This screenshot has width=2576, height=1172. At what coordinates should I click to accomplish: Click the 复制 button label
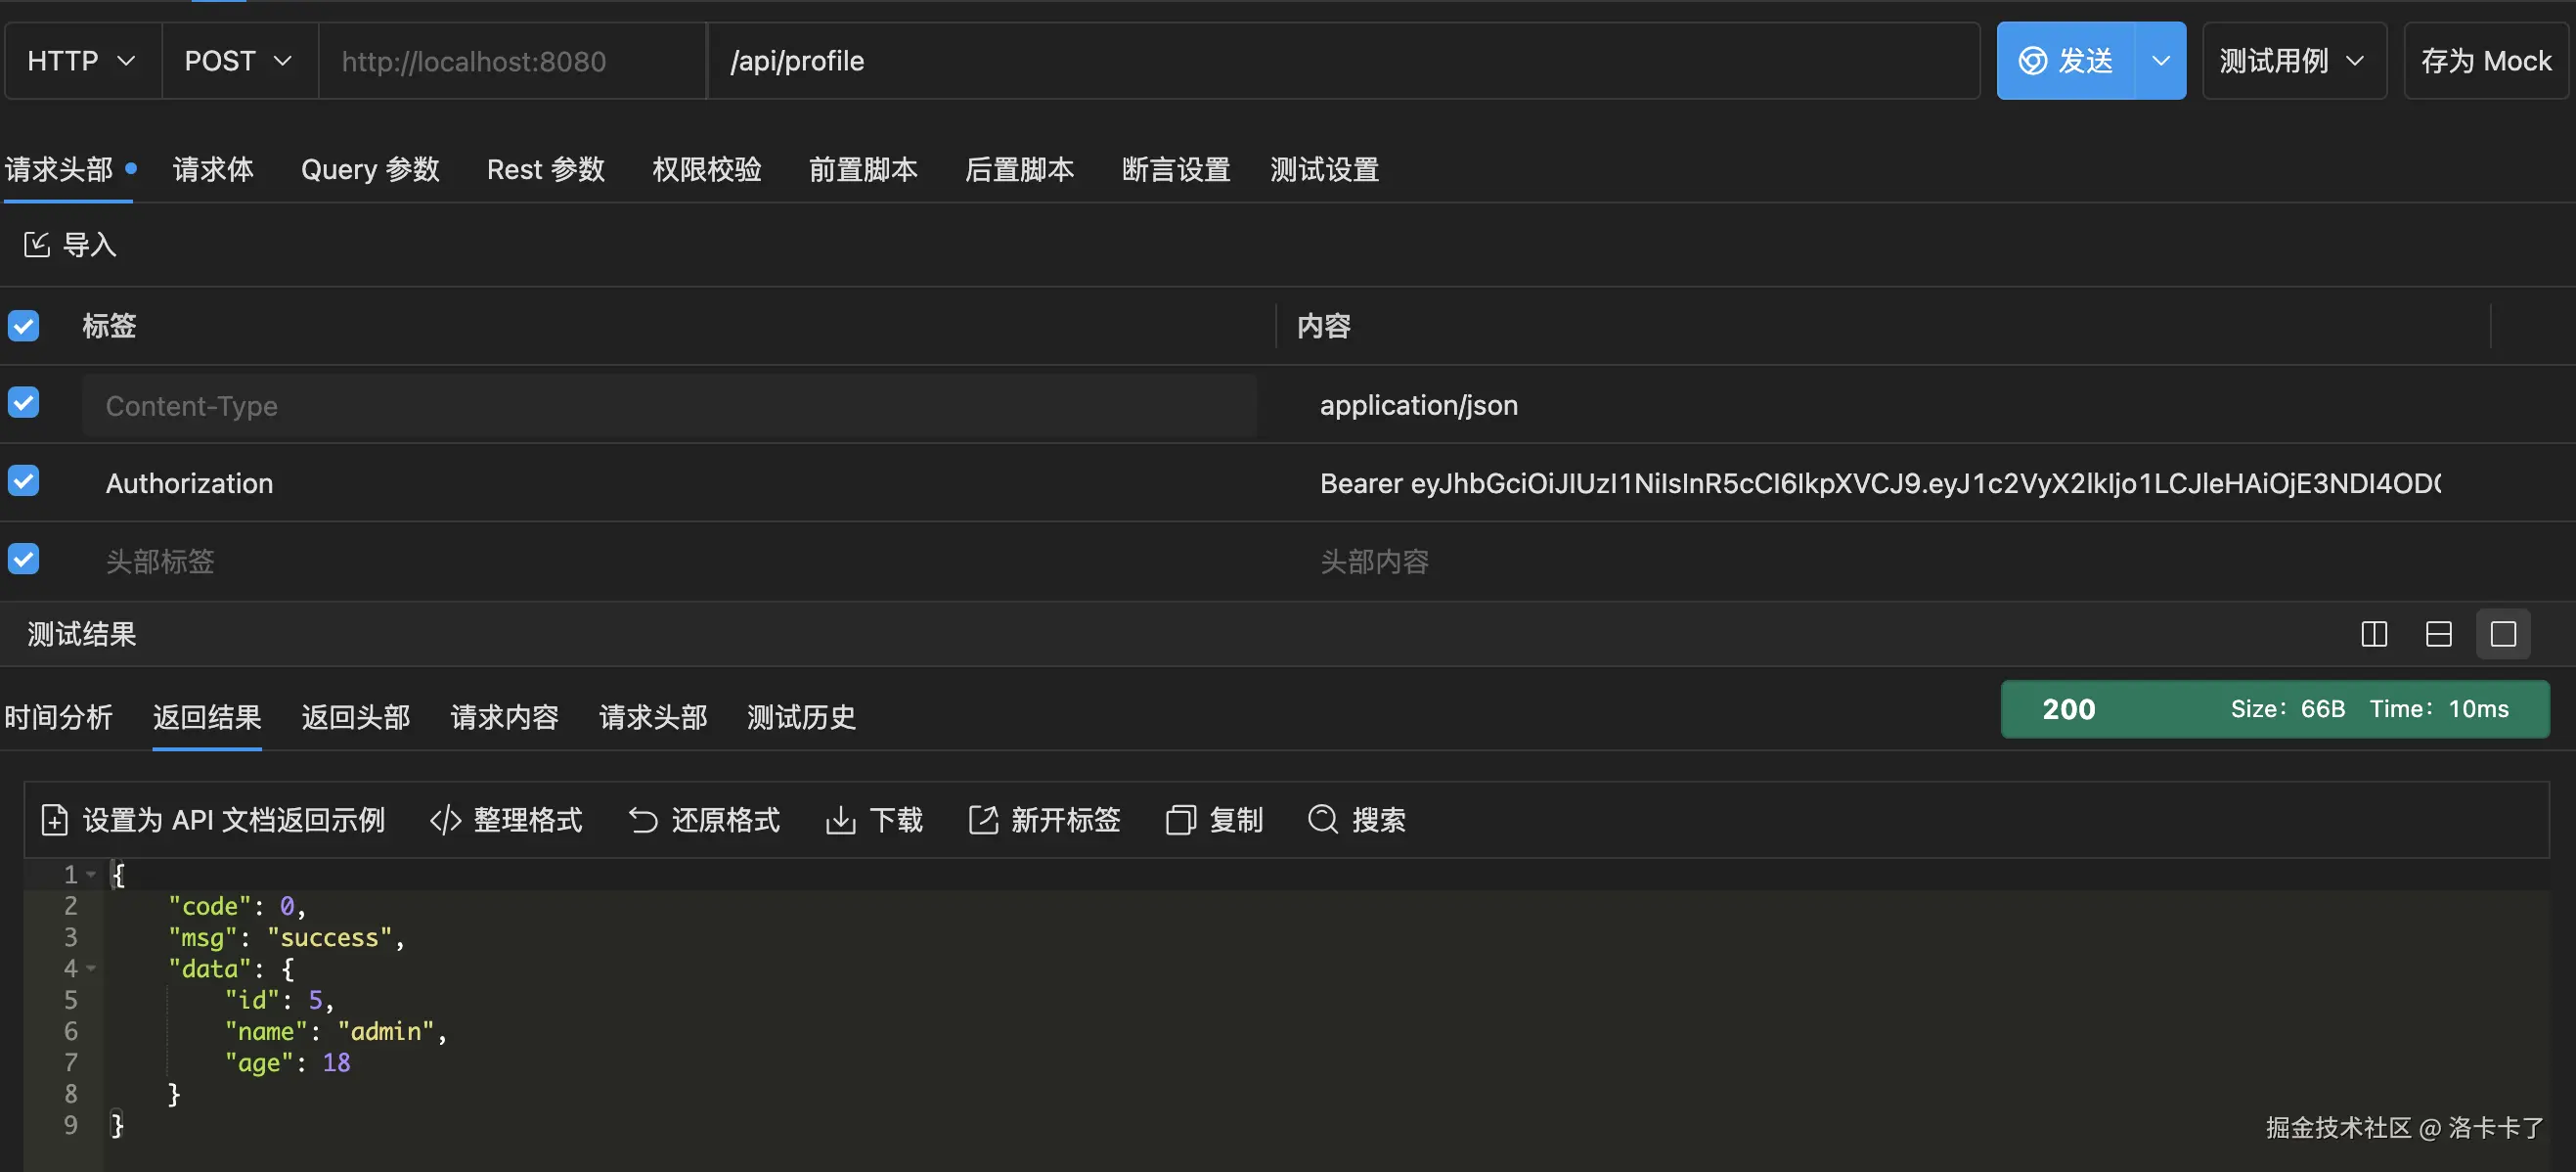1237,820
